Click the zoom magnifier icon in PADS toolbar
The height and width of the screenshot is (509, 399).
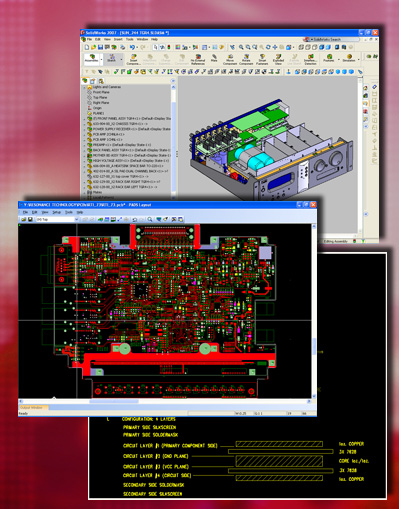click(x=150, y=219)
